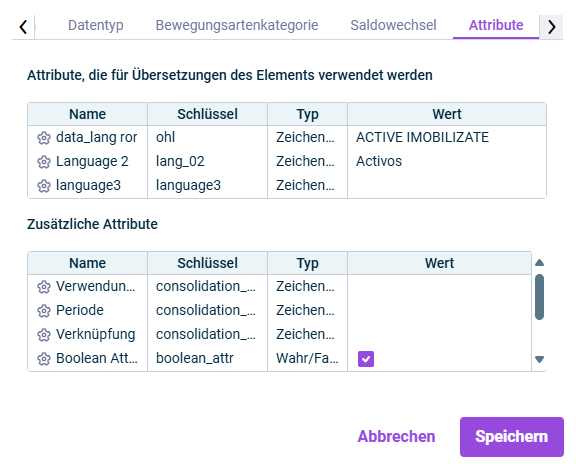Click the scrollbar down arrow in Zusätzliche Attribute
Image resolution: width=576 pixels, height=464 pixels.
click(539, 359)
